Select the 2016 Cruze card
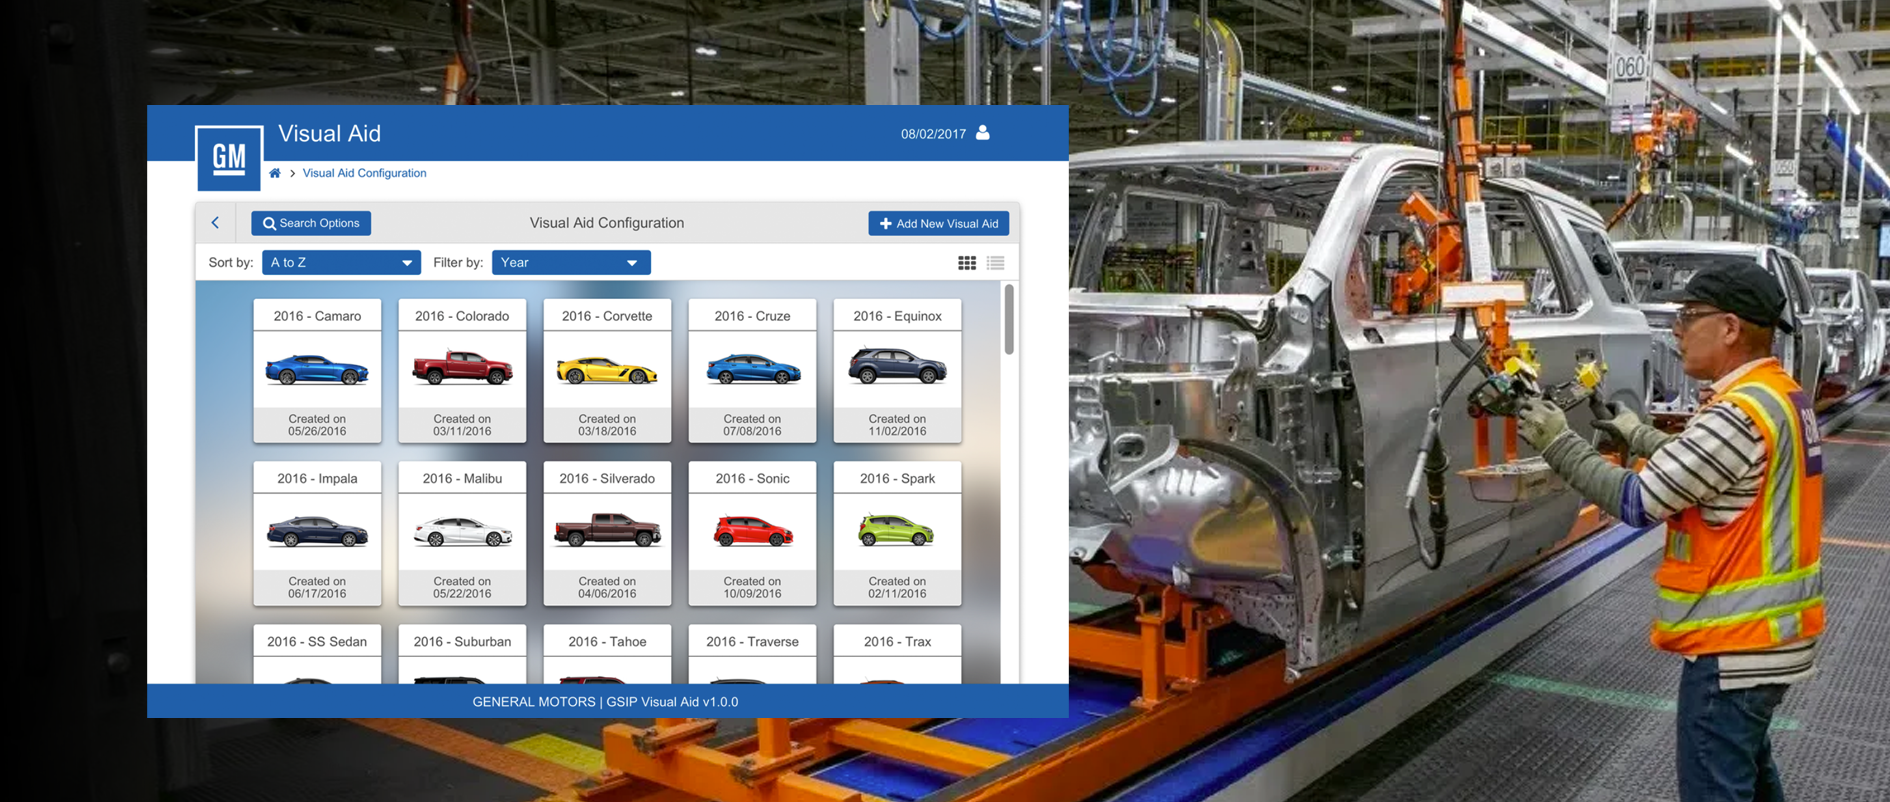 click(752, 371)
